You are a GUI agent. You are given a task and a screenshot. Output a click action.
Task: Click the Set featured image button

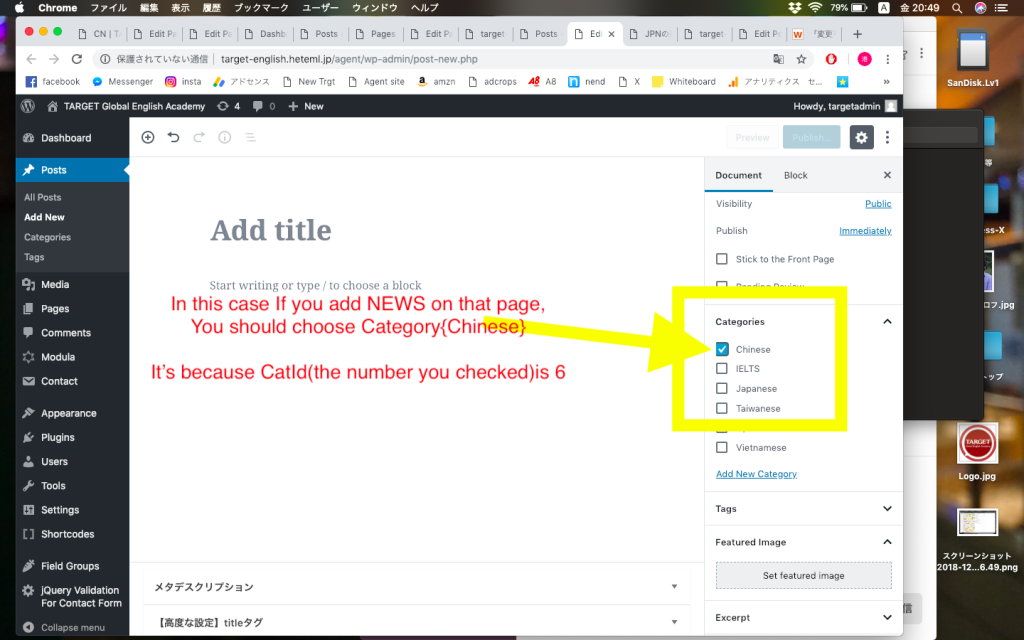tap(803, 576)
